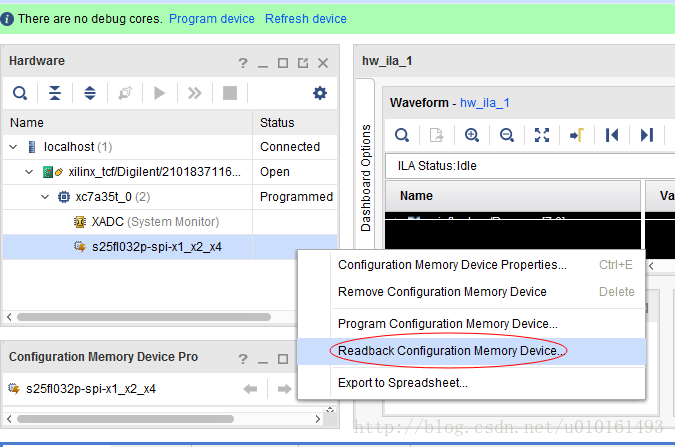Click the Connected status cell

coord(290,147)
